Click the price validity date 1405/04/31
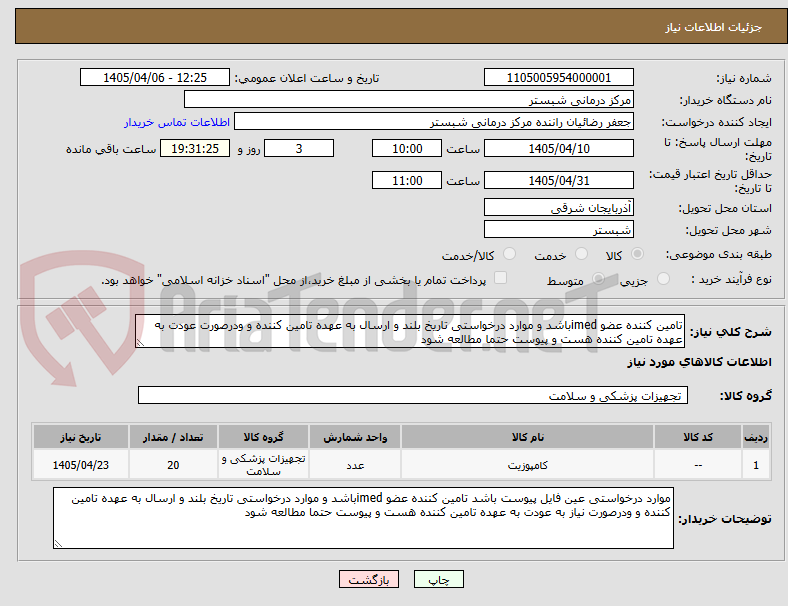 click(558, 180)
